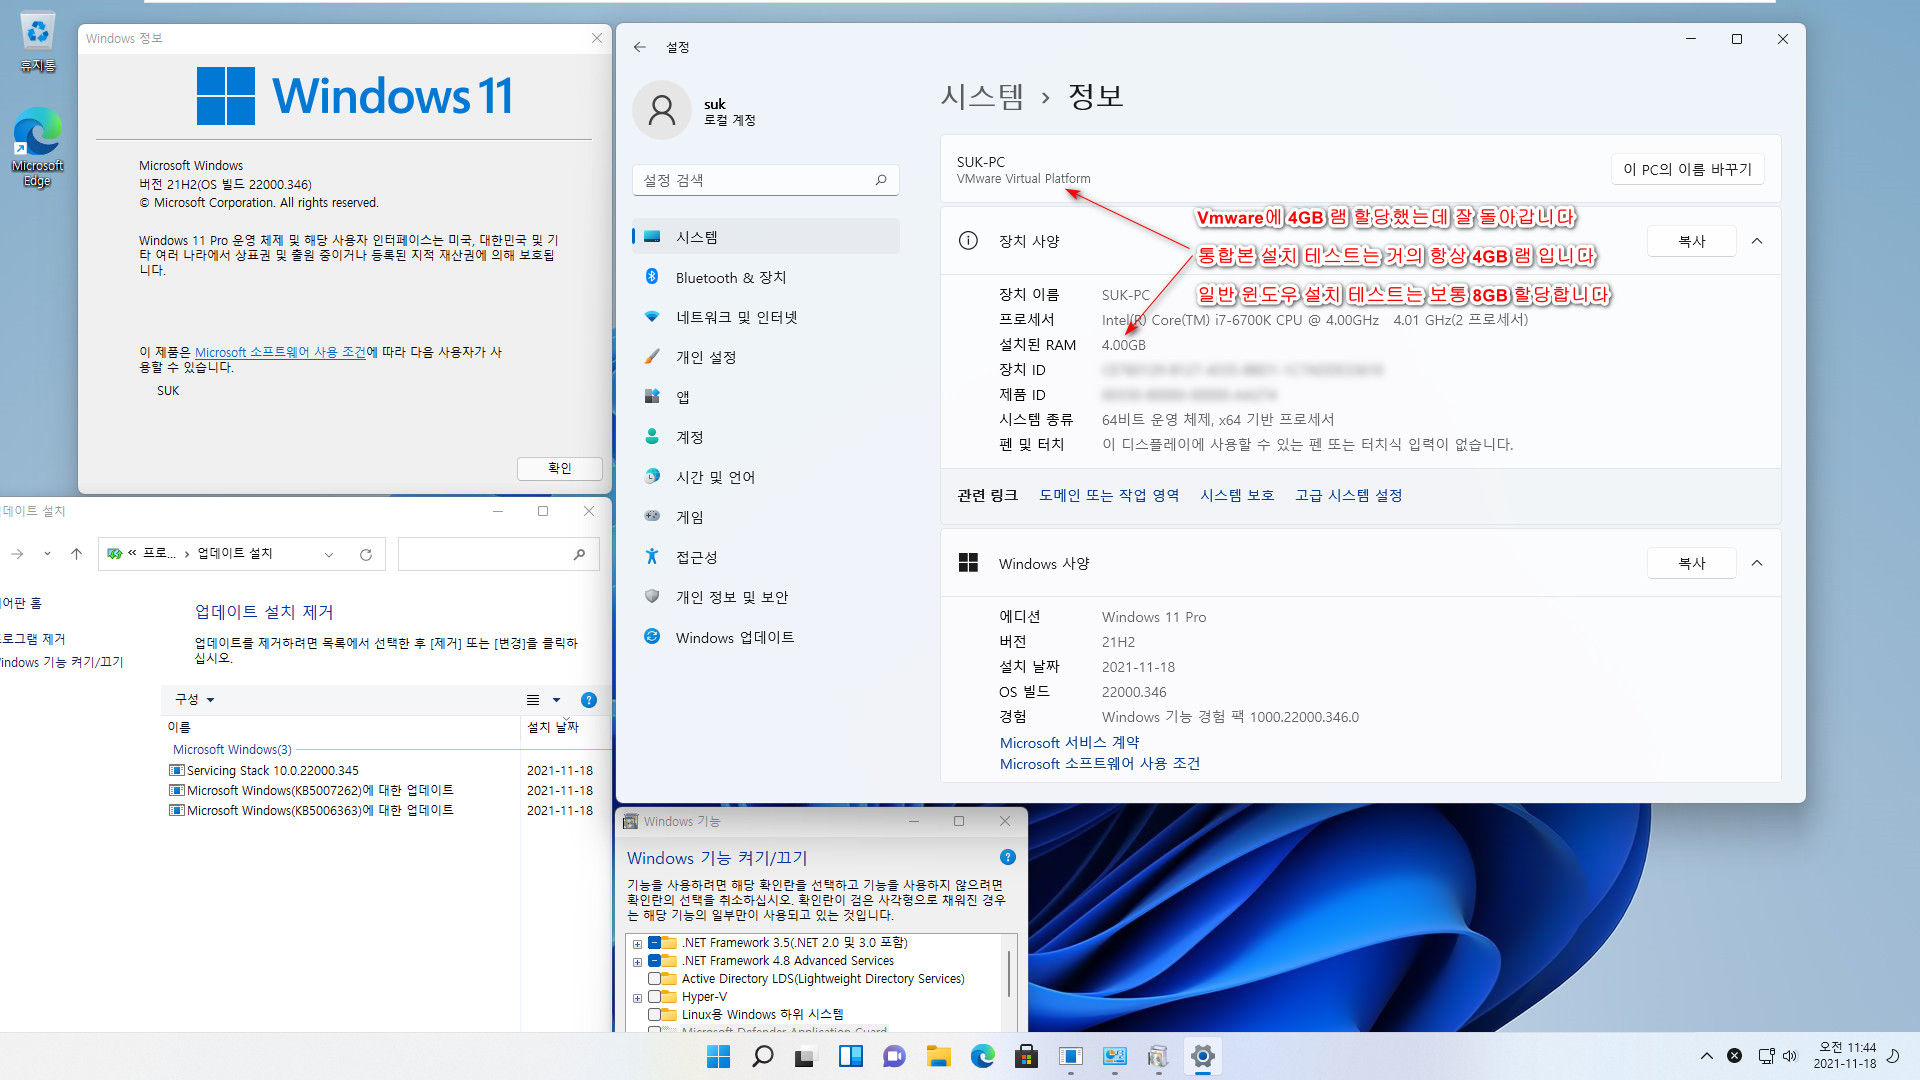Screen dimensions: 1920x1080
Task: Select KB5006363 update row
Action: tap(380, 810)
